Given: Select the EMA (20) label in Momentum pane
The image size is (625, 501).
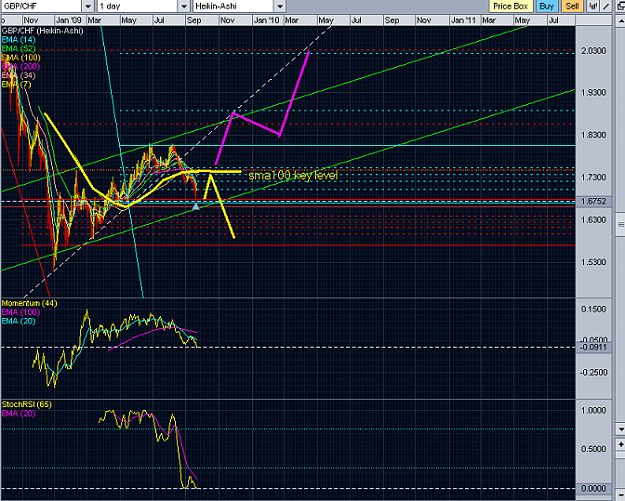Looking at the screenshot, I should point(18,321).
